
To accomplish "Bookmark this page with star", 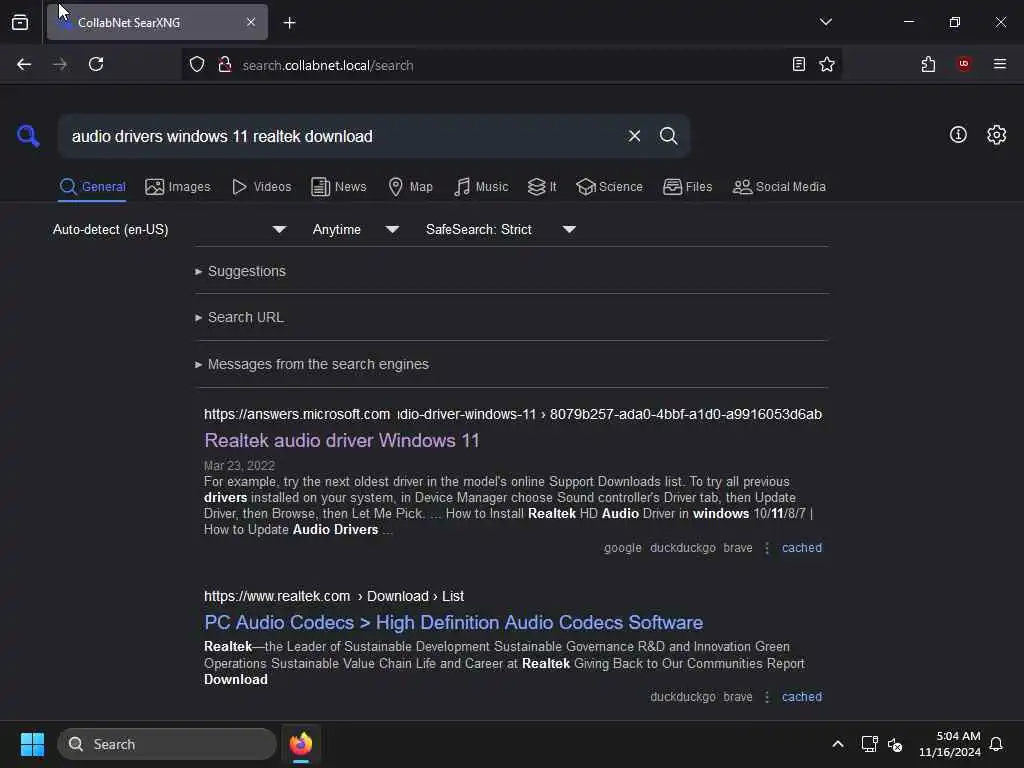I will click(x=827, y=64).
